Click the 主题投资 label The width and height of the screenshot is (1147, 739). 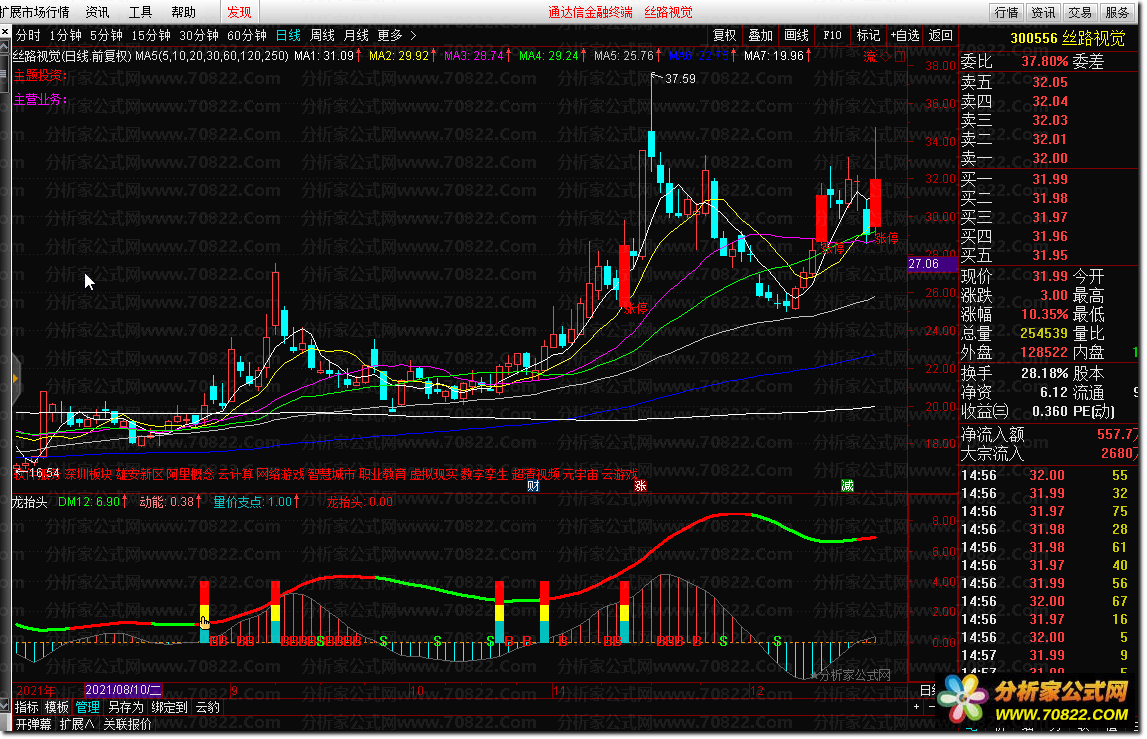(41, 75)
